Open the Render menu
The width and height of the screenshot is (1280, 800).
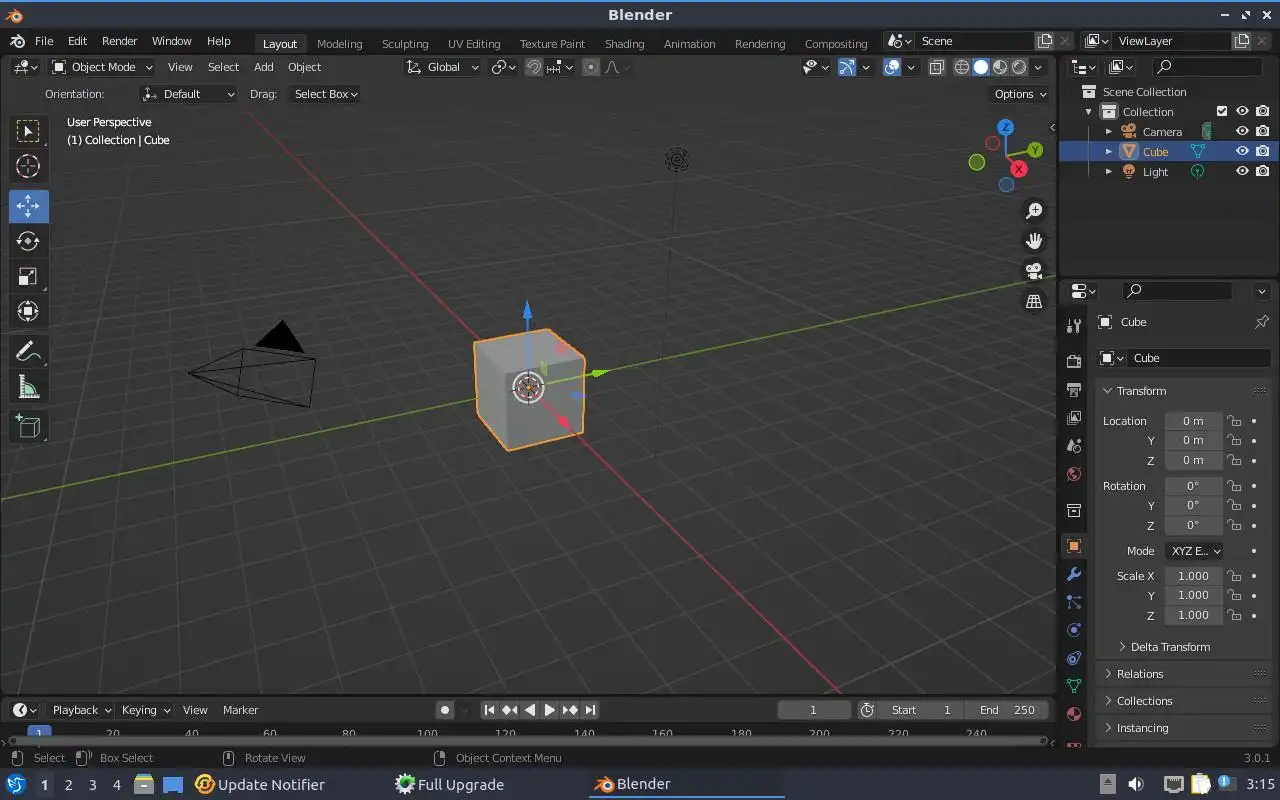coord(119,41)
